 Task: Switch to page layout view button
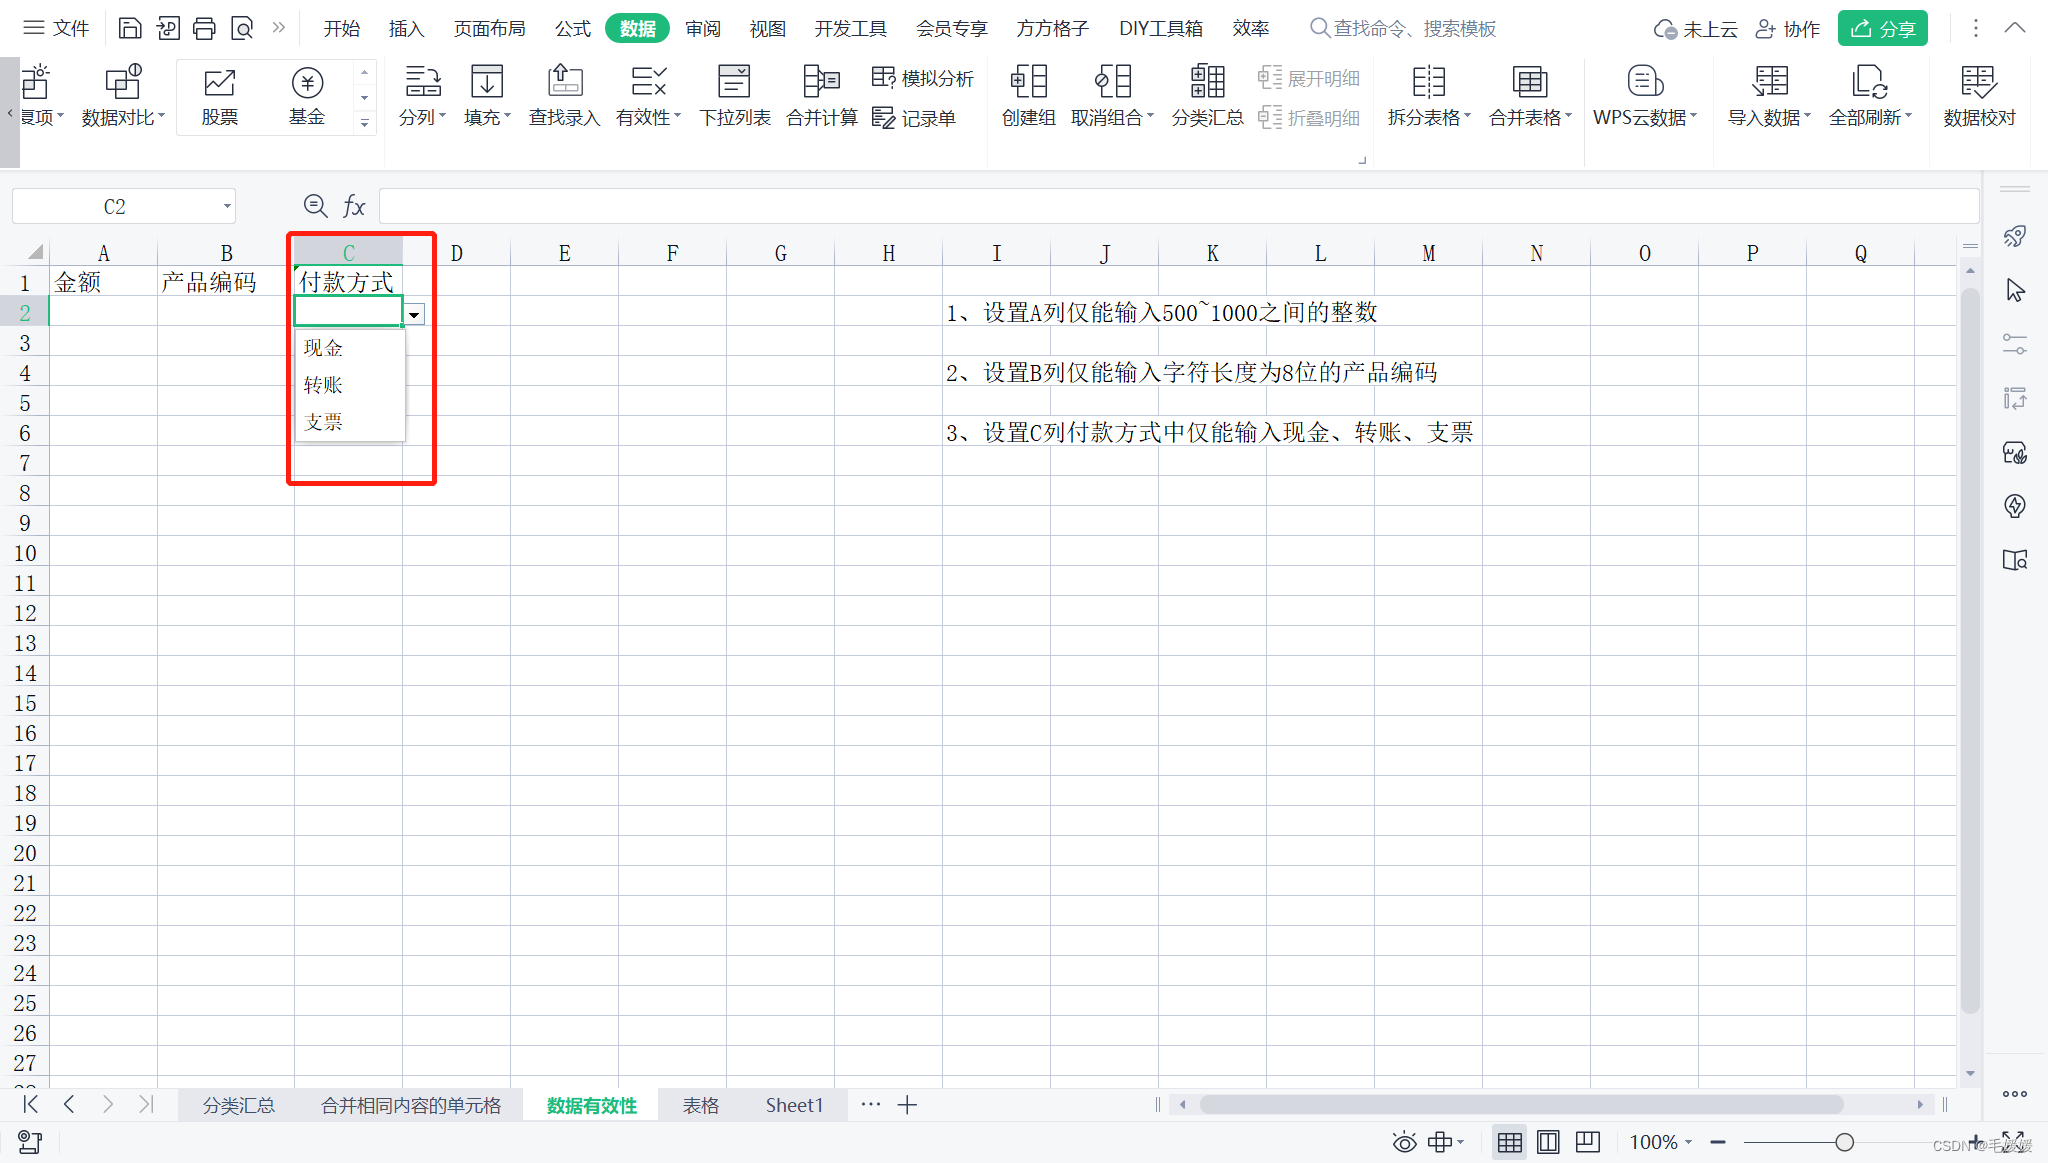pyautogui.click(x=1548, y=1142)
